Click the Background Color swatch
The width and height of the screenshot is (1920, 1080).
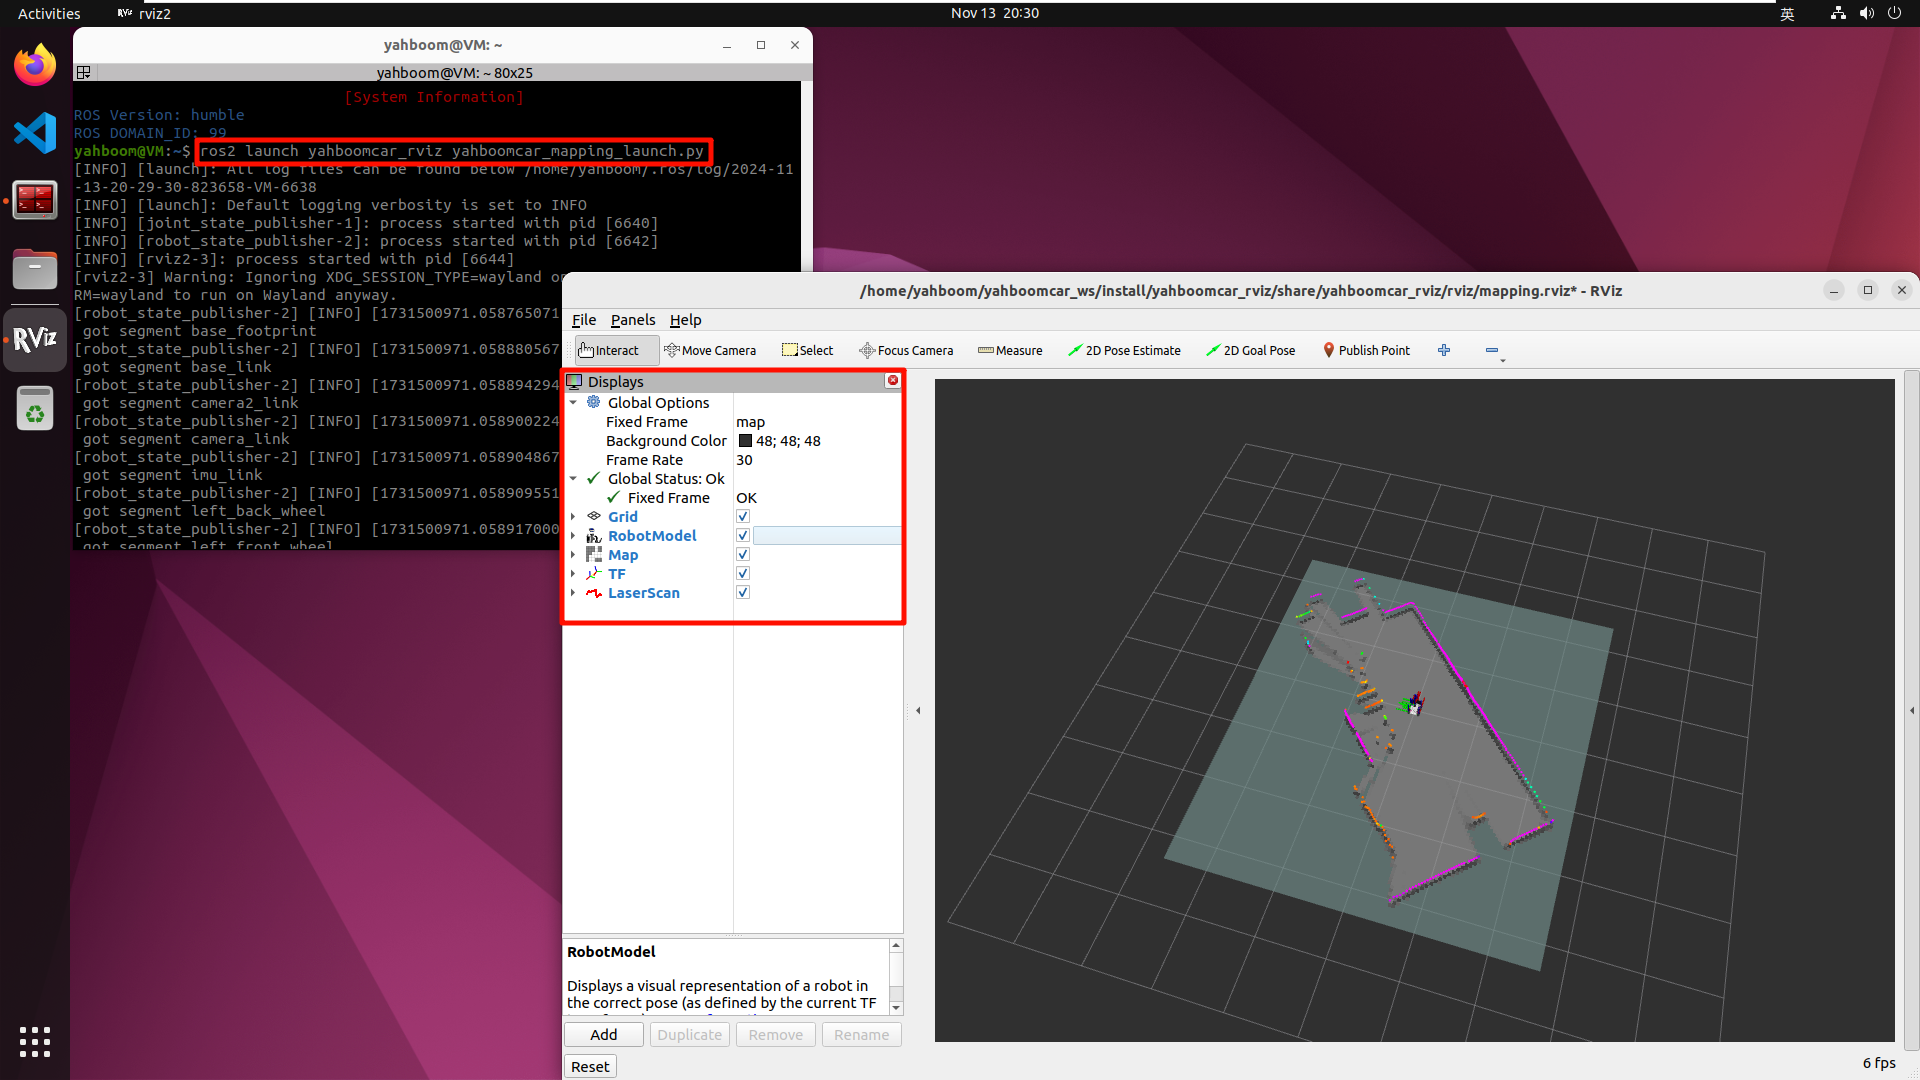[x=745, y=440]
